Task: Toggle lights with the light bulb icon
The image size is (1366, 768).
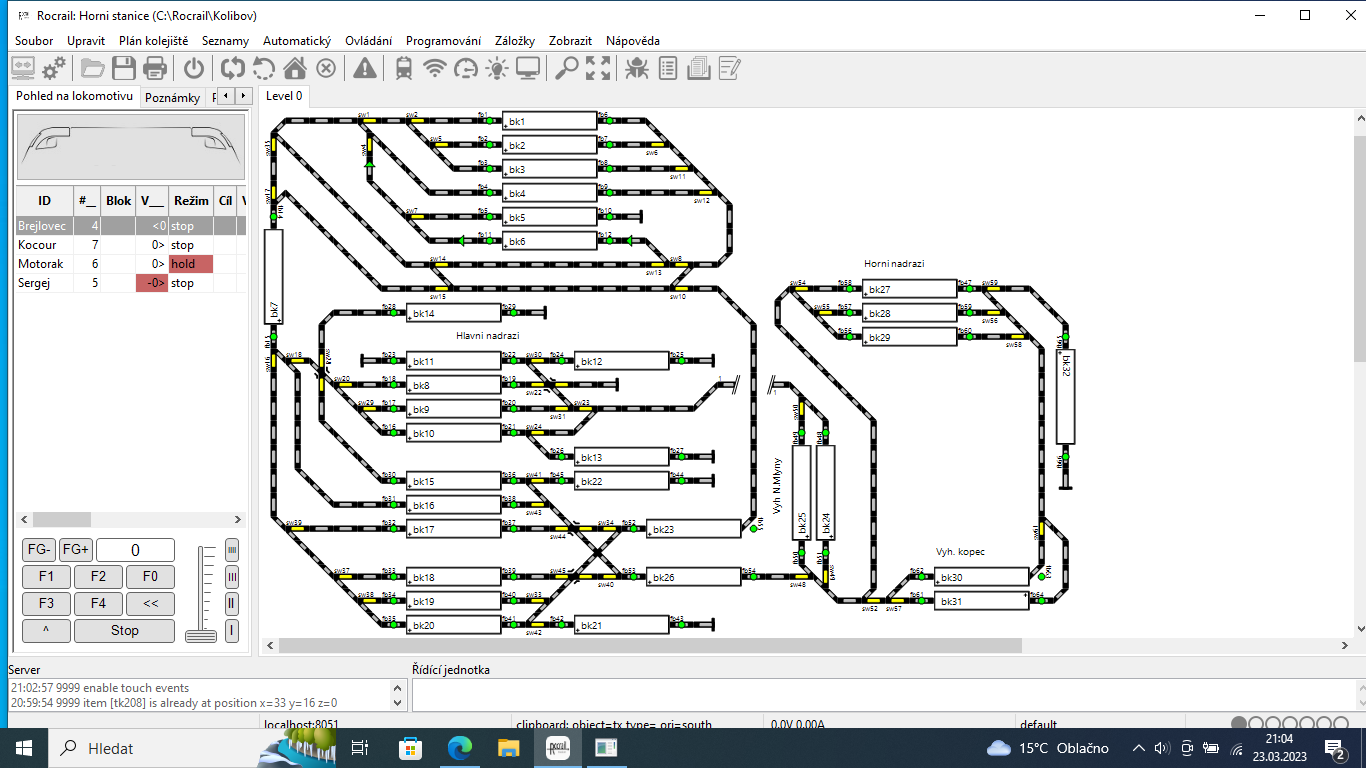Action: point(497,68)
